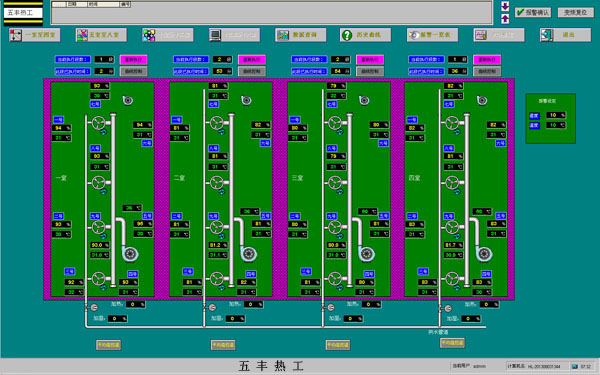Image resolution: width=600 pixels, height=375 pixels.
Task: Click the 变频复位 reset button
Action: 576,13
